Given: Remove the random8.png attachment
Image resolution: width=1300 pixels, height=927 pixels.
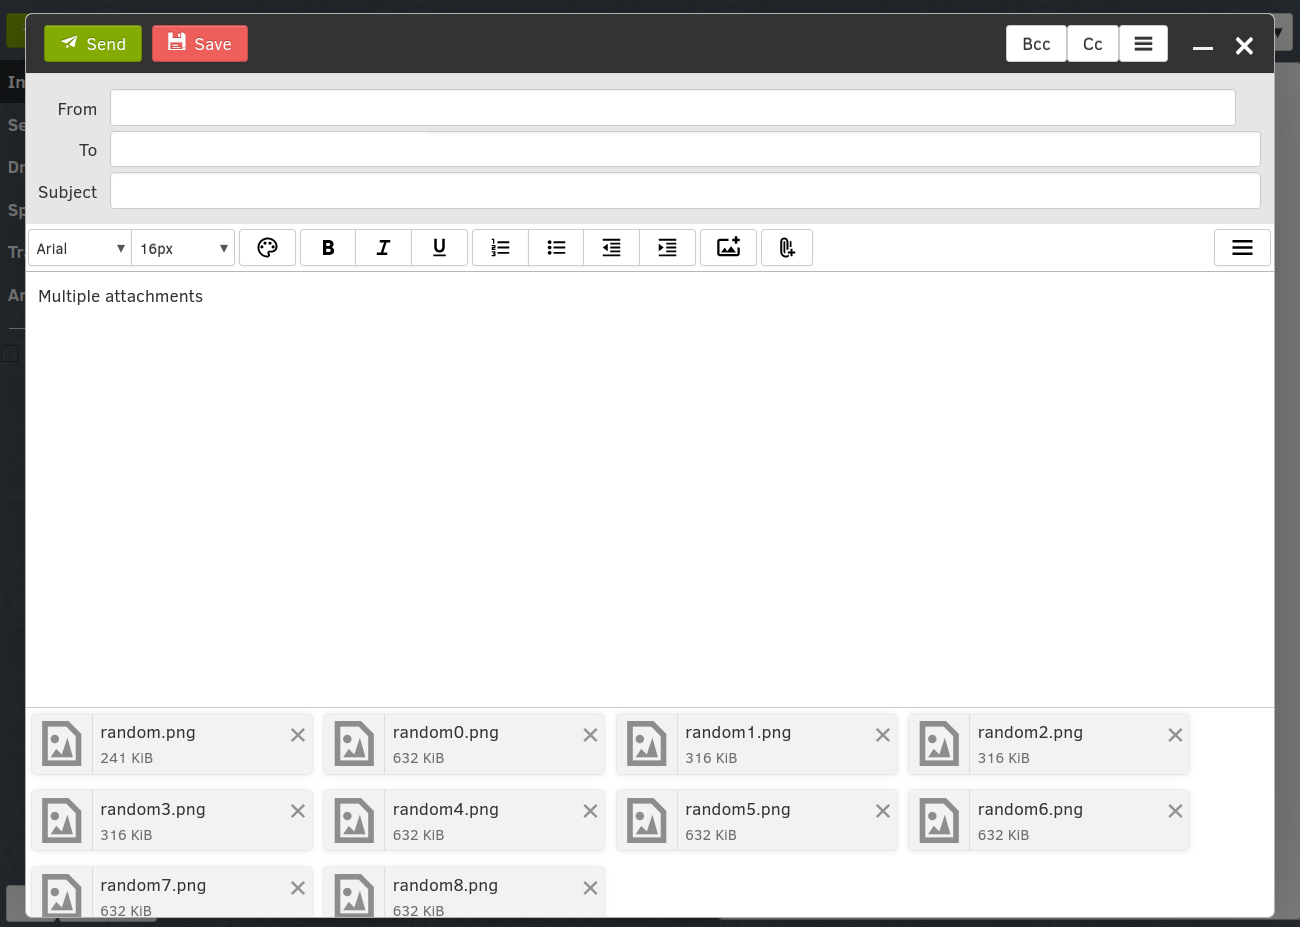Looking at the screenshot, I should click(x=590, y=888).
